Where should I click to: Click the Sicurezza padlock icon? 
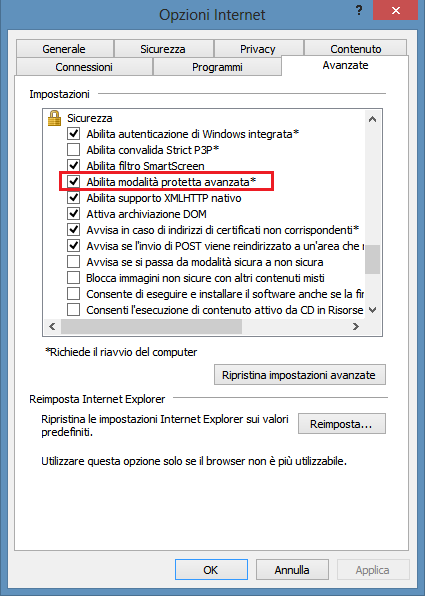(x=54, y=118)
